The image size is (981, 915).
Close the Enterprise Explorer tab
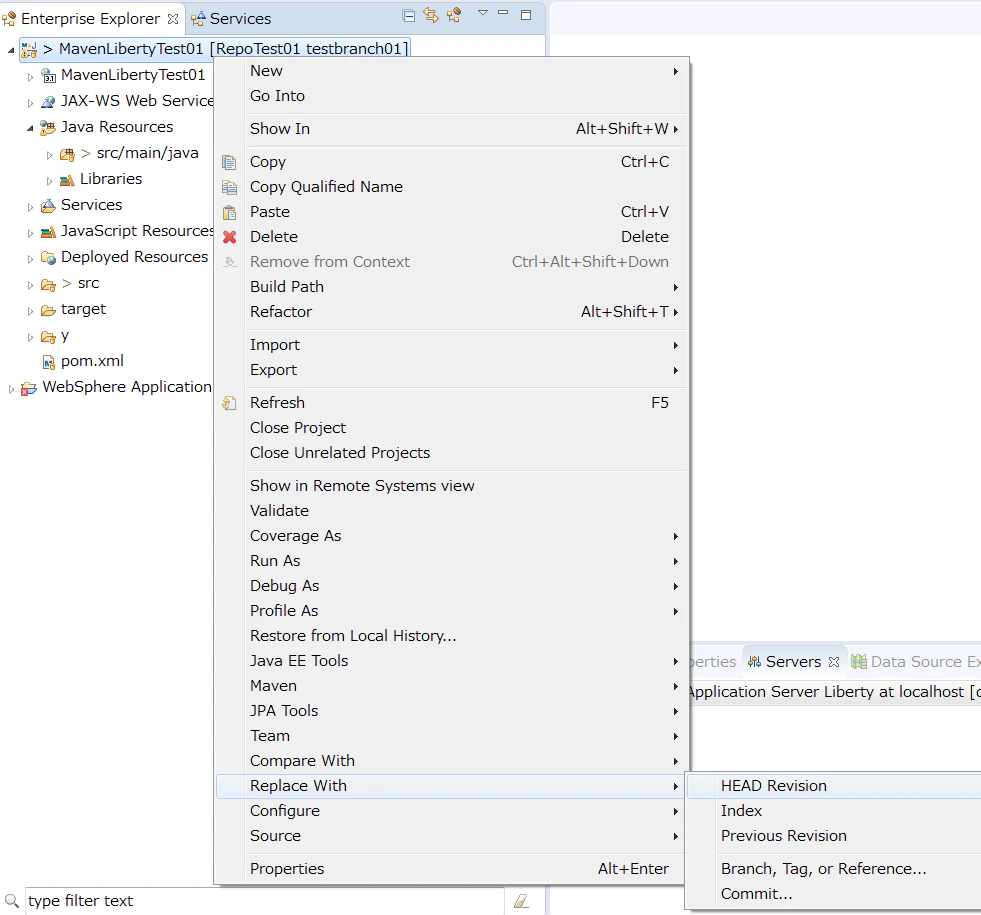pos(173,19)
